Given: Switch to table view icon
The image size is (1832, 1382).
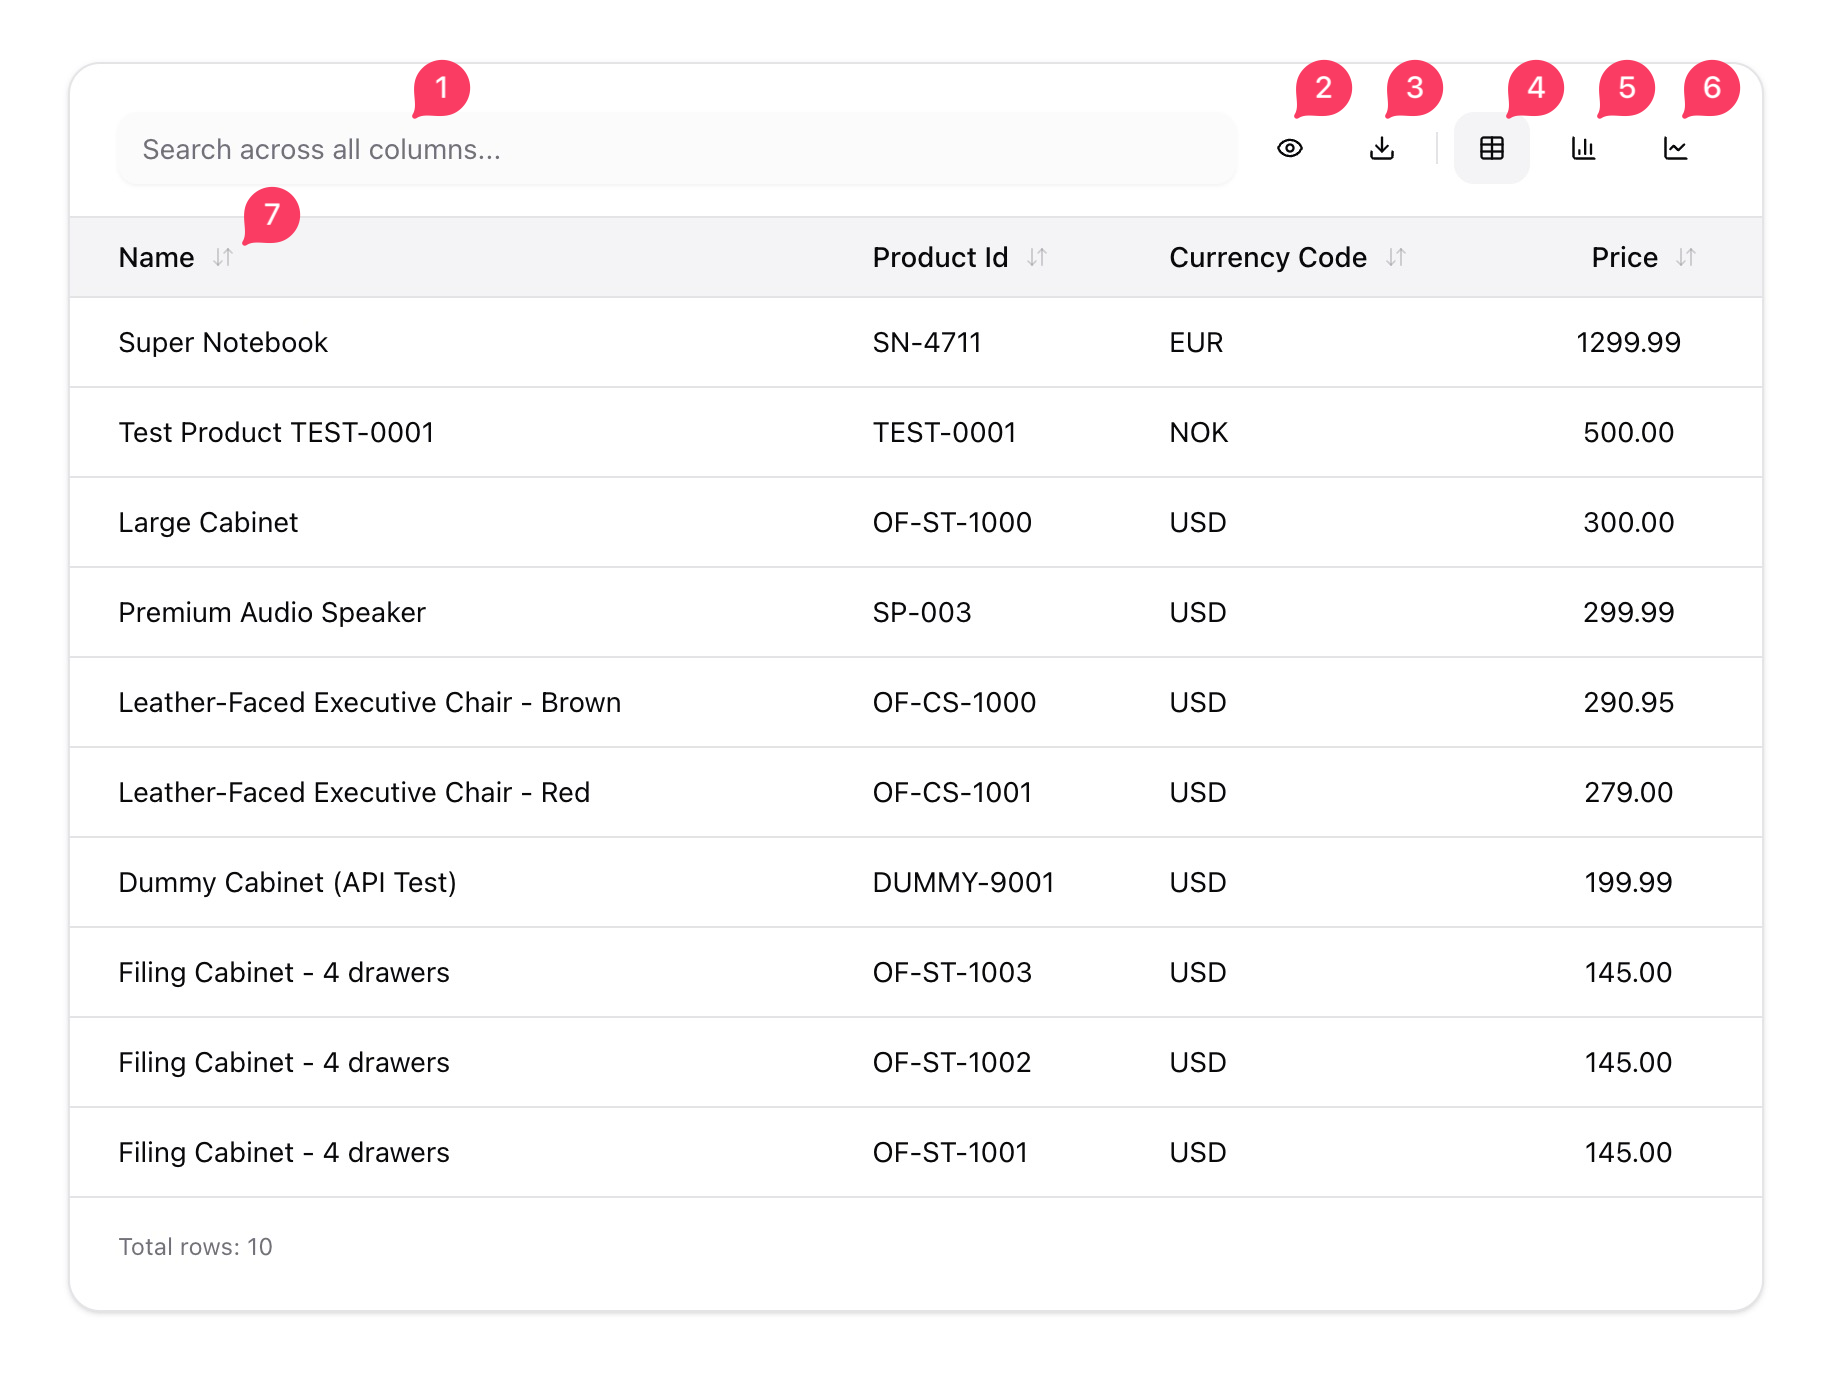Looking at the screenshot, I should point(1491,149).
